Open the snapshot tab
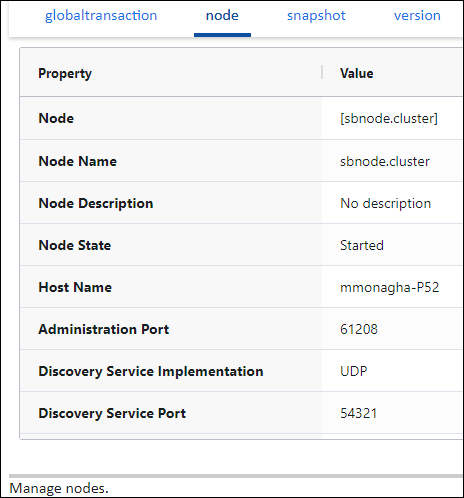 tap(316, 16)
